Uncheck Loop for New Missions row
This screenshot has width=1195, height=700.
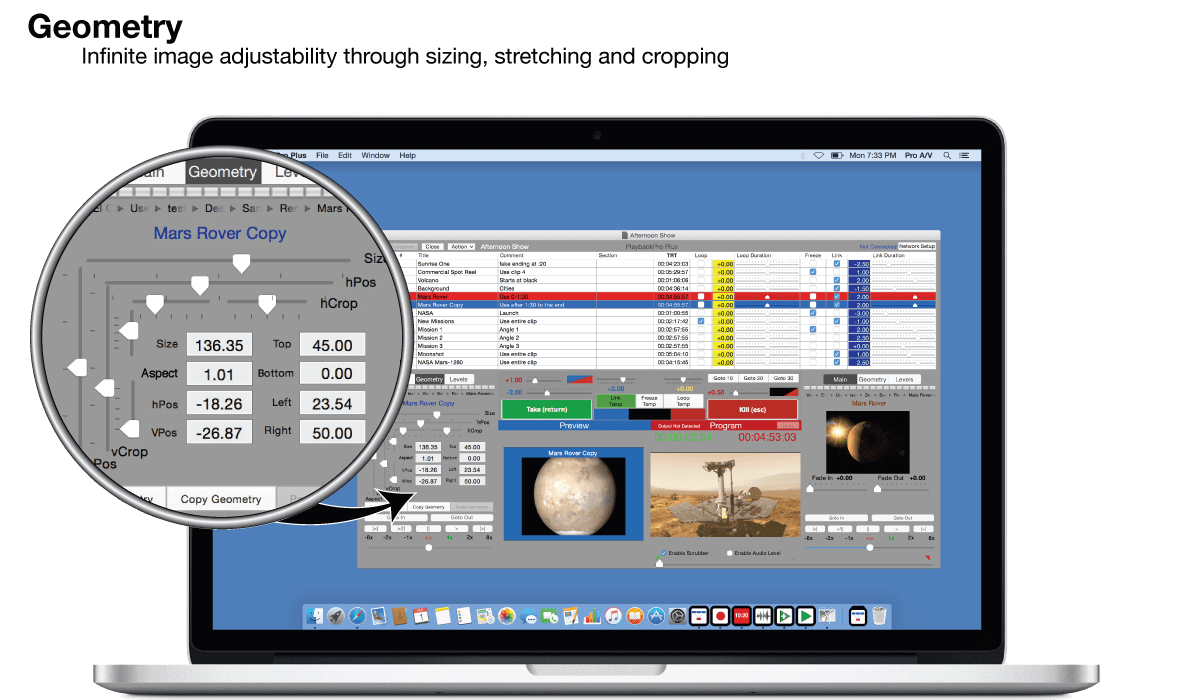pyautogui.click(x=701, y=321)
